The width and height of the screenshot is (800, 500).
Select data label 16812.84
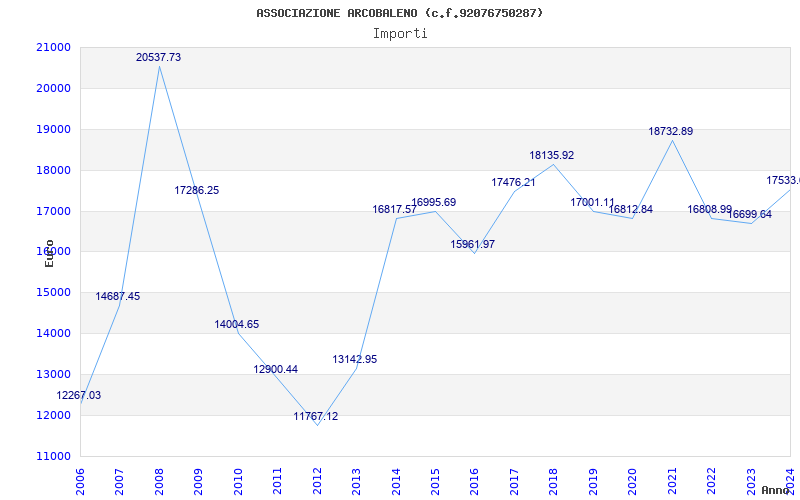631,209
